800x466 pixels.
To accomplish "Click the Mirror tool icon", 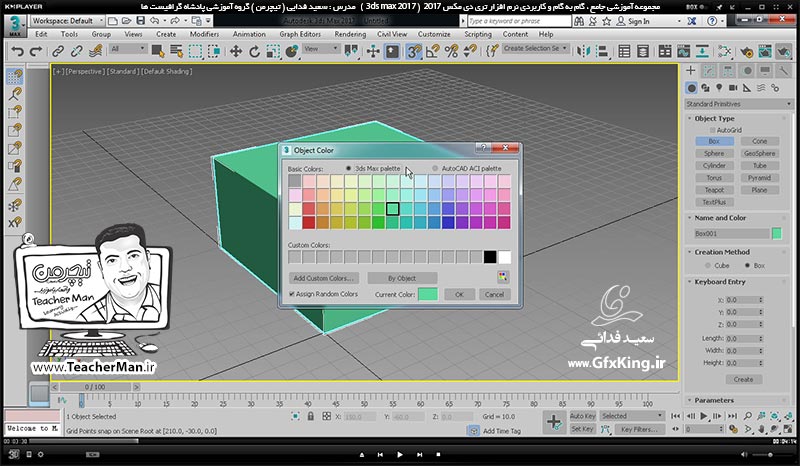I will [x=583, y=52].
